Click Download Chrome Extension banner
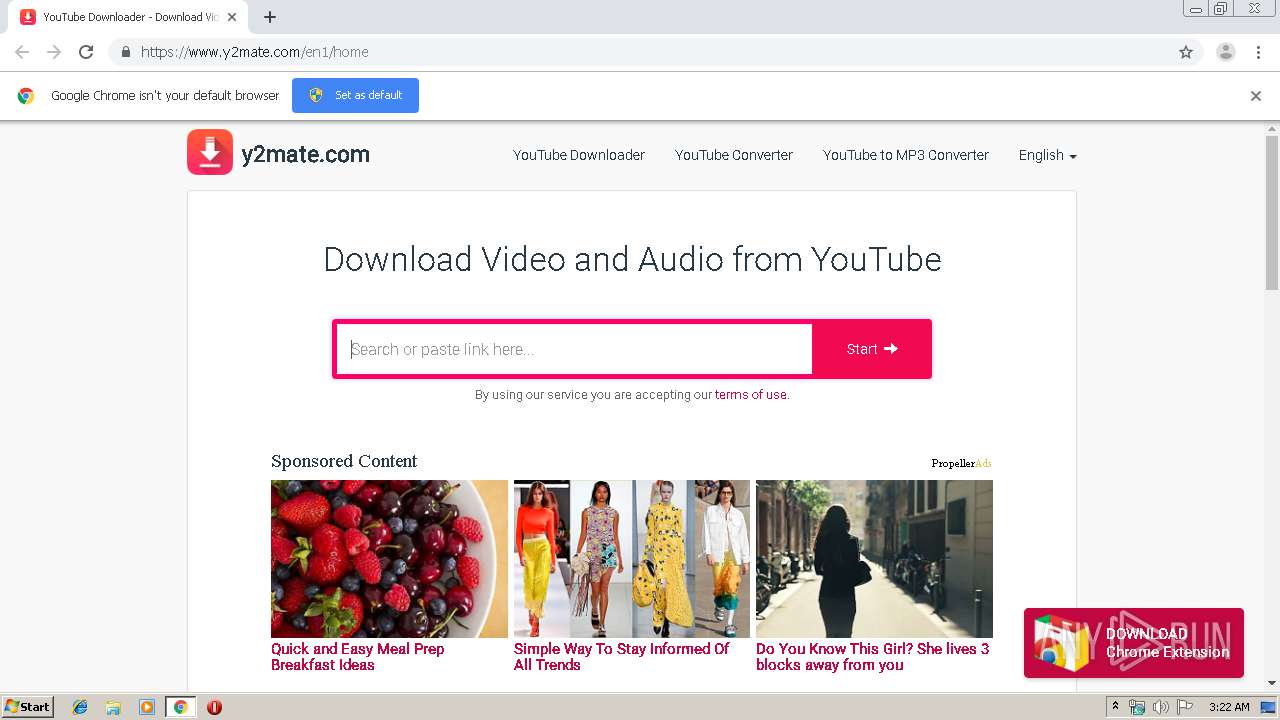 pyautogui.click(x=1134, y=643)
